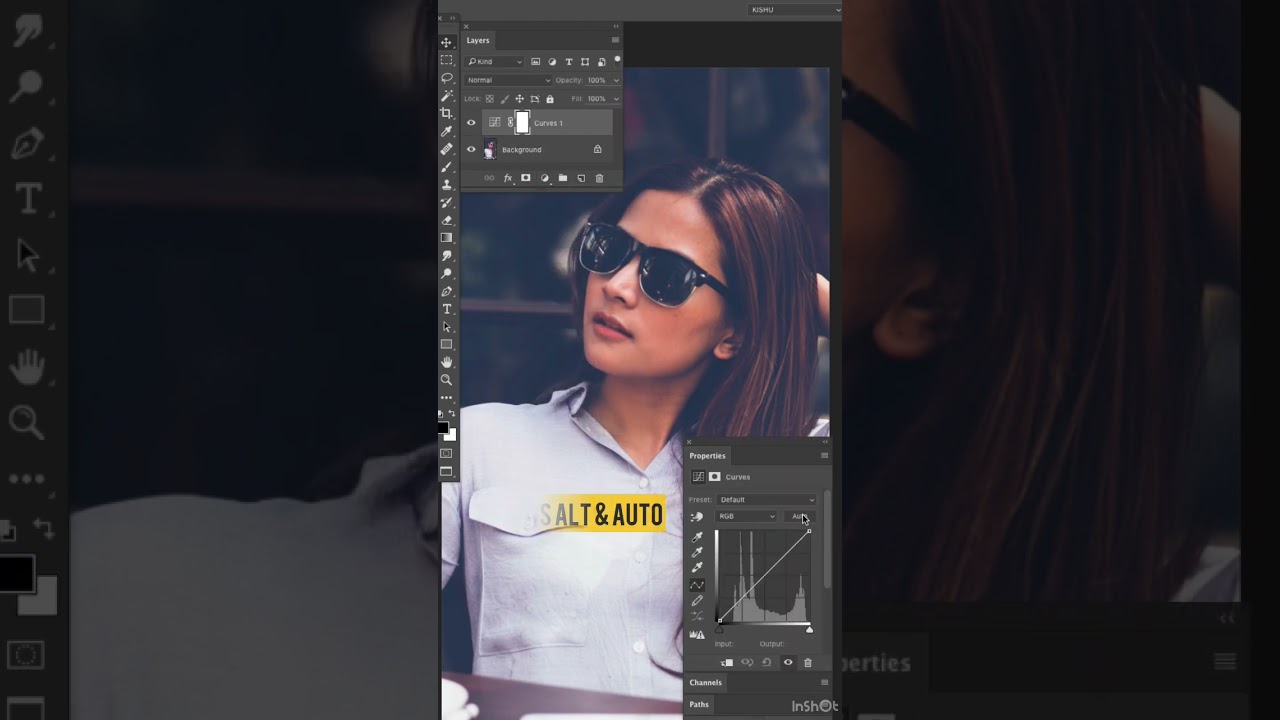Clip the adjustment to the layer below
Screen dimensions: 1280x720
727,662
